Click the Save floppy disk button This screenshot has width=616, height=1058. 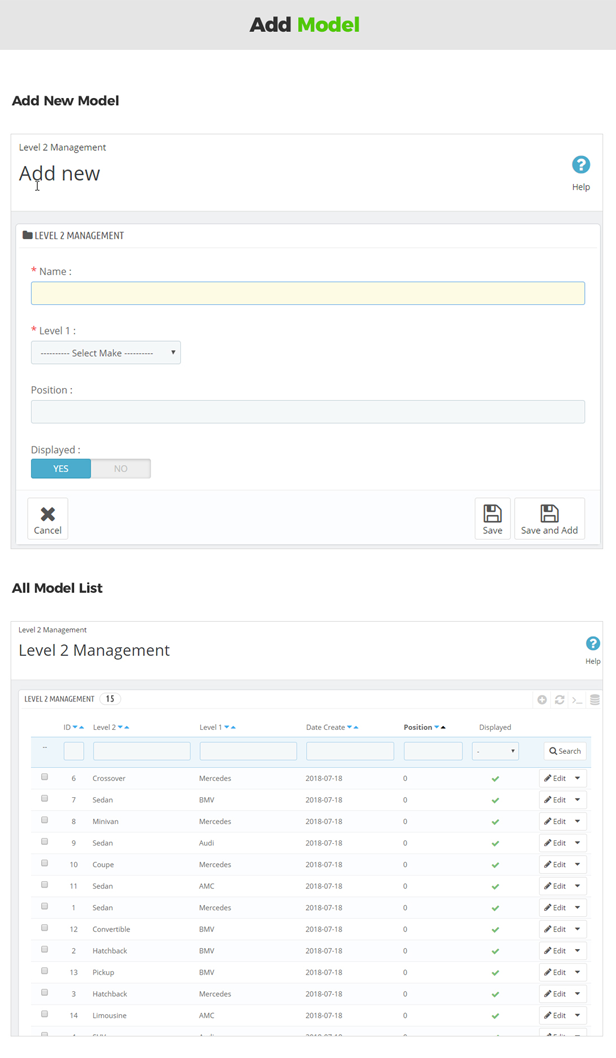click(x=492, y=519)
